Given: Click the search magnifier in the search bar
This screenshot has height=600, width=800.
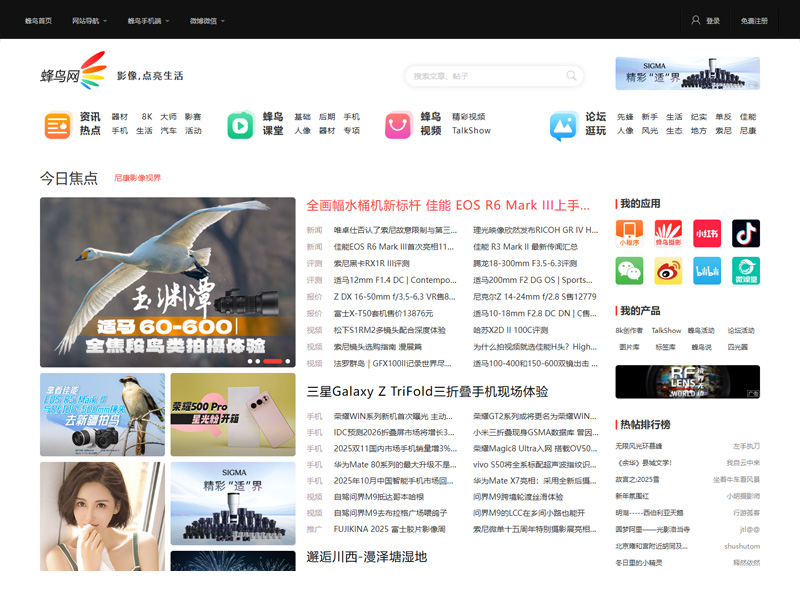Looking at the screenshot, I should point(571,76).
